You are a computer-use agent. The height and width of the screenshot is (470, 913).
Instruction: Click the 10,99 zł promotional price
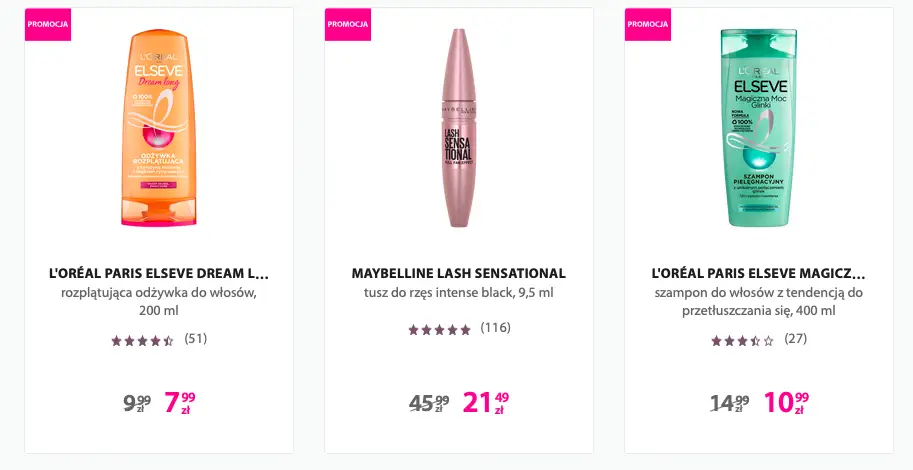[x=786, y=403]
